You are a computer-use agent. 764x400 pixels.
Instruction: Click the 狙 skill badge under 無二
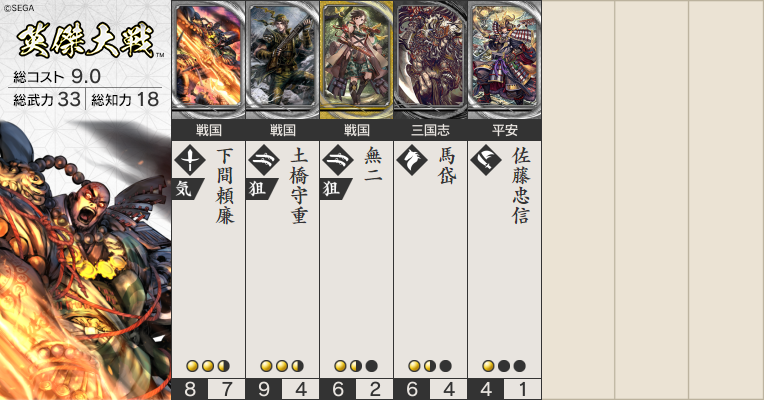point(335,189)
